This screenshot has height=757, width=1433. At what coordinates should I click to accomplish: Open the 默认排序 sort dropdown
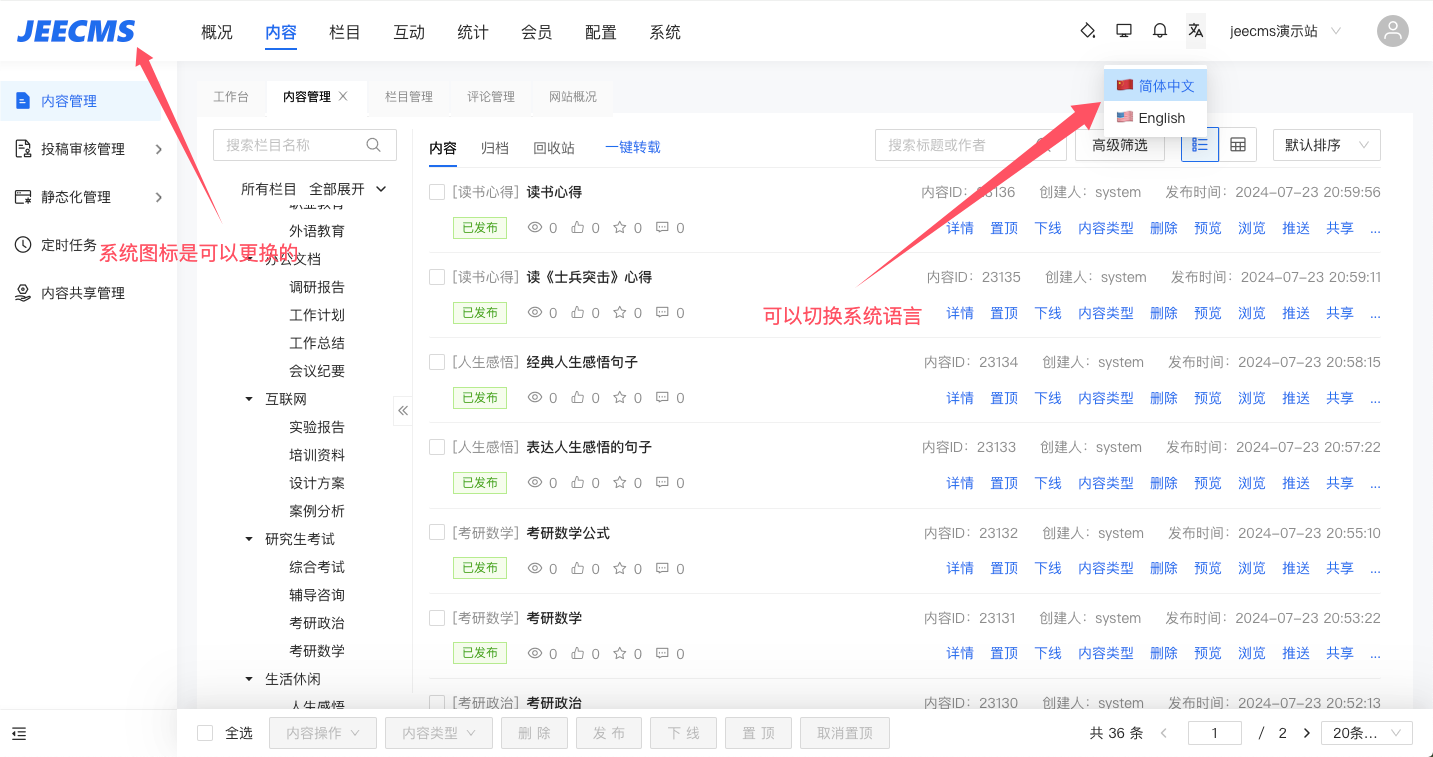coord(1326,144)
